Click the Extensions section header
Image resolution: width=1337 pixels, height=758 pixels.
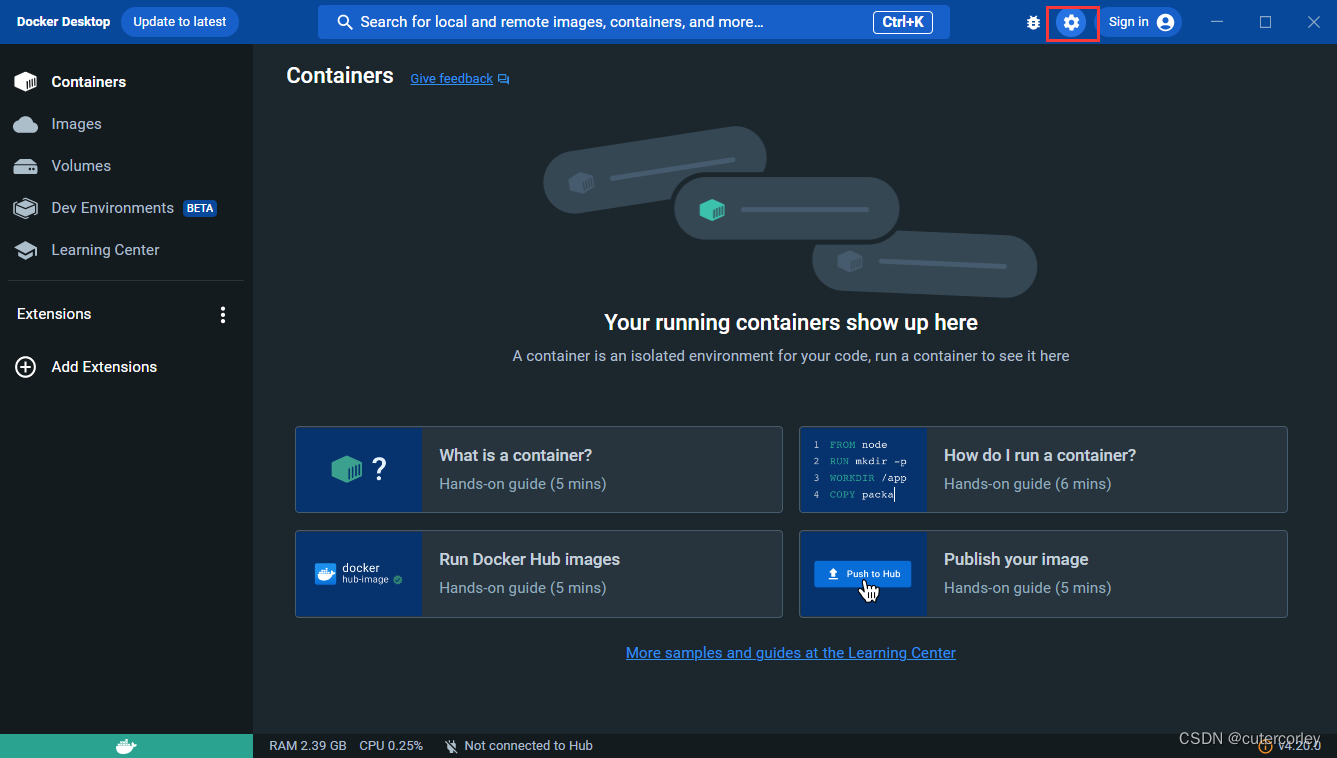click(54, 314)
